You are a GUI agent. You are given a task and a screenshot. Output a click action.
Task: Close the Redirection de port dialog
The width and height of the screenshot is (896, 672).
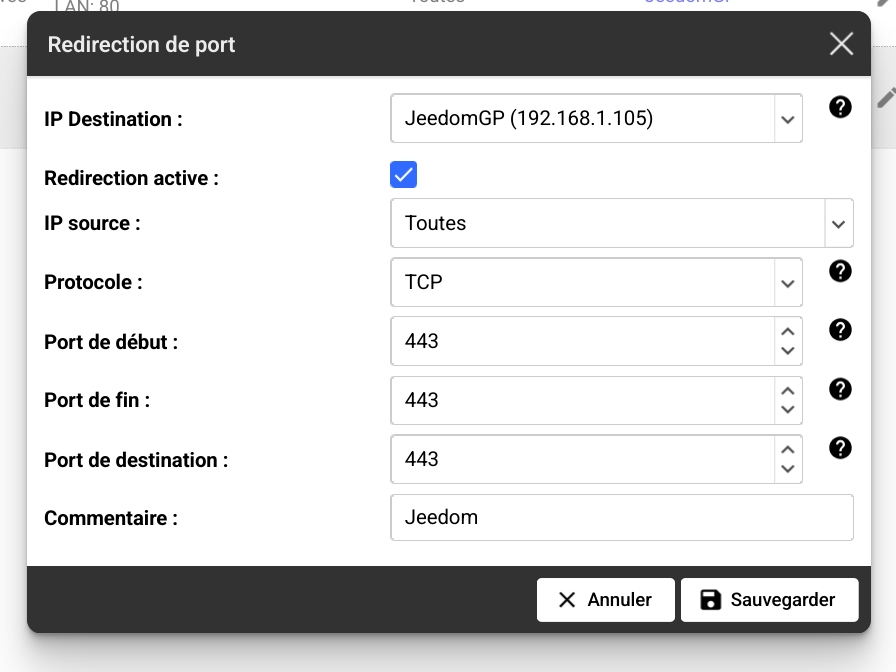[x=841, y=44]
